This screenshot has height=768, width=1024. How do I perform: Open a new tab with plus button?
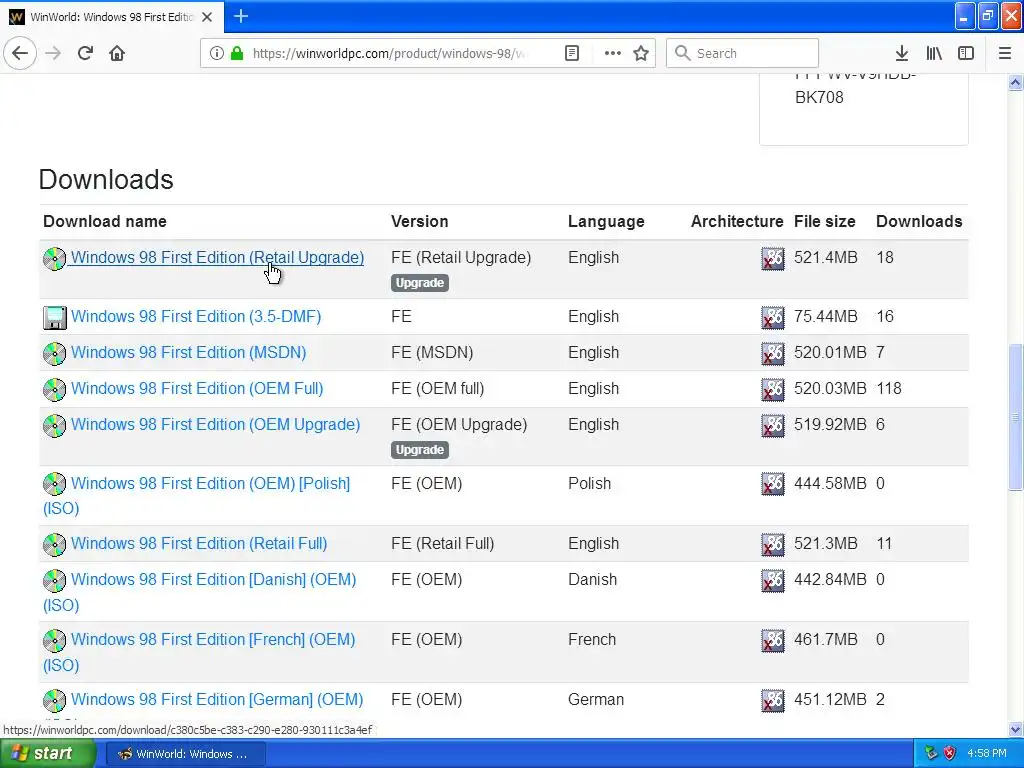(241, 16)
